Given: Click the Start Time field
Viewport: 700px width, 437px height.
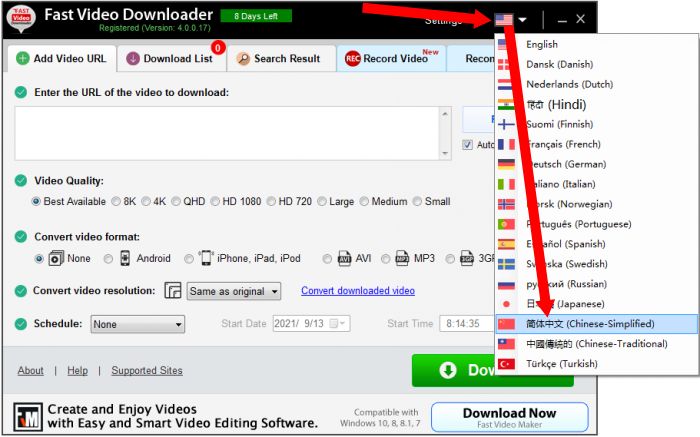Looking at the screenshot, I should (467, 324).
